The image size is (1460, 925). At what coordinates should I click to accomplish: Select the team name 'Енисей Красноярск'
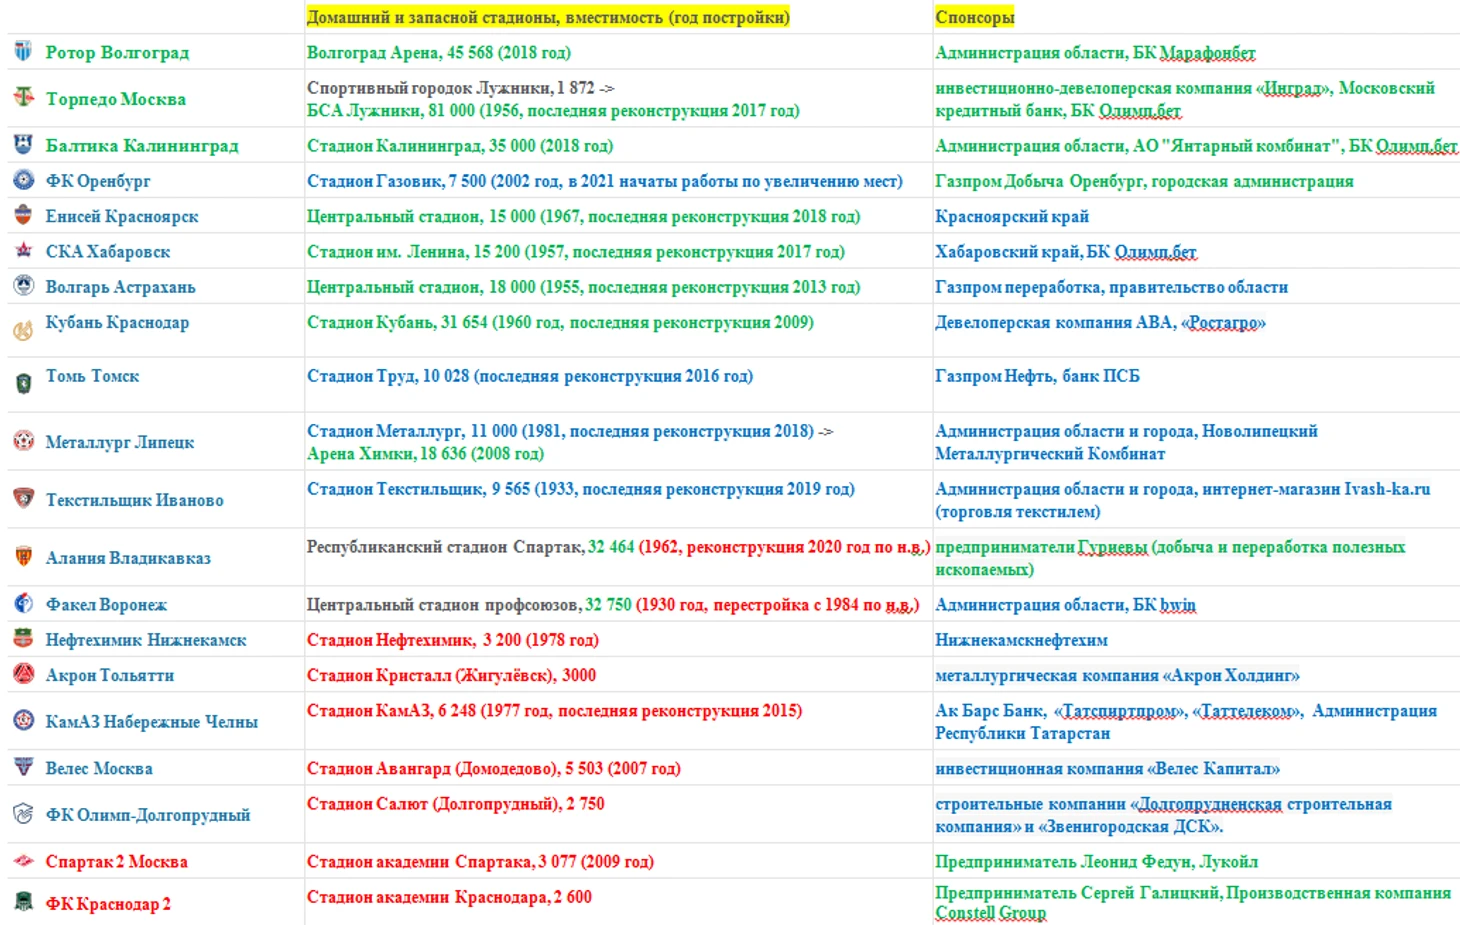point(122,216)
